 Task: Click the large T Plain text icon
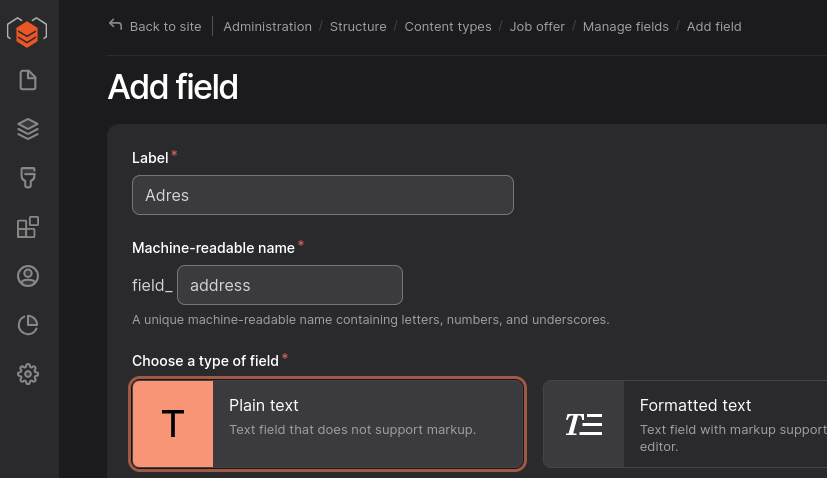click(173, 424)
